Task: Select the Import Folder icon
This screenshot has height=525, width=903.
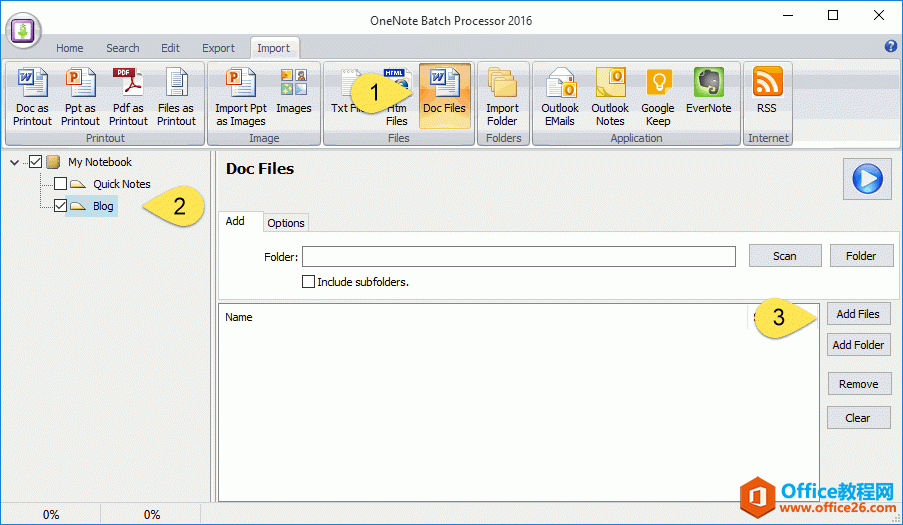Action: point(502,97)
